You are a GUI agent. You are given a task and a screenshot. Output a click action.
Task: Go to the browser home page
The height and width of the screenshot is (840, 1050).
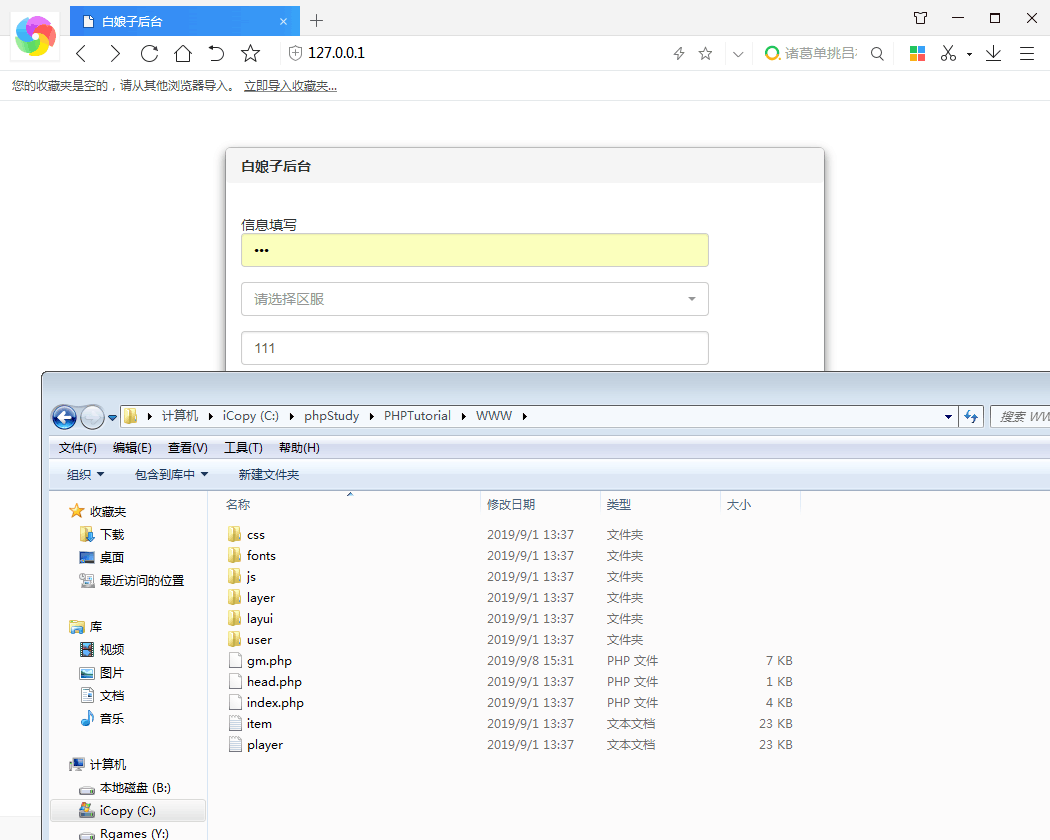pyautogui.click(x=182, y=53)
